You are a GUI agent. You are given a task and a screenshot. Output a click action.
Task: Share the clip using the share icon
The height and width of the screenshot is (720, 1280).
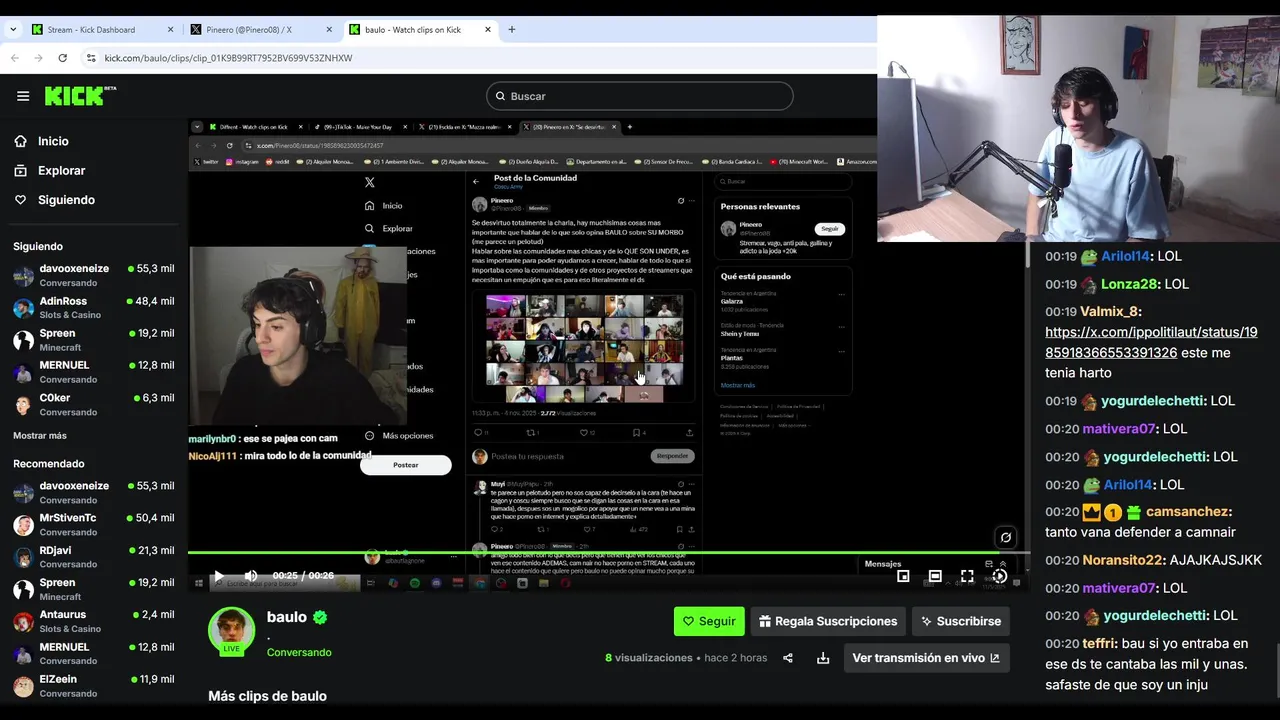tap(788, 658)
